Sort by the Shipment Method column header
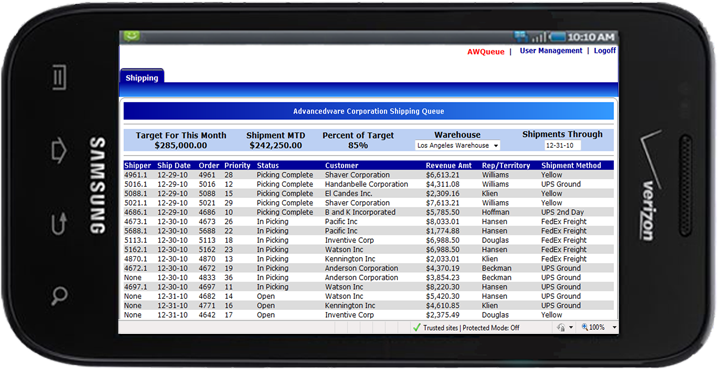 pyautogui.click(x=571, y=165)
